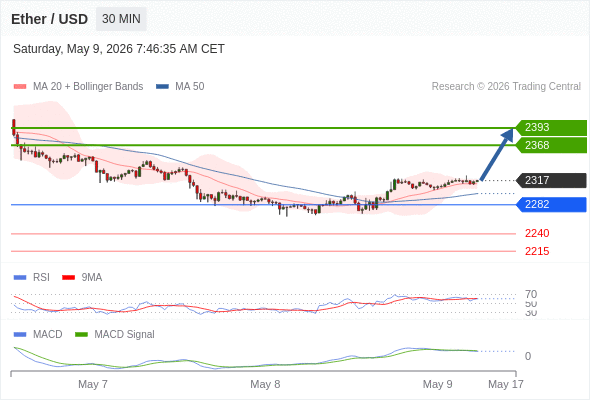Image resolution: width=590 pixels, height=400 pixels.
Task: Click the red 2240 support level label
Action: (x=537, y=233)
